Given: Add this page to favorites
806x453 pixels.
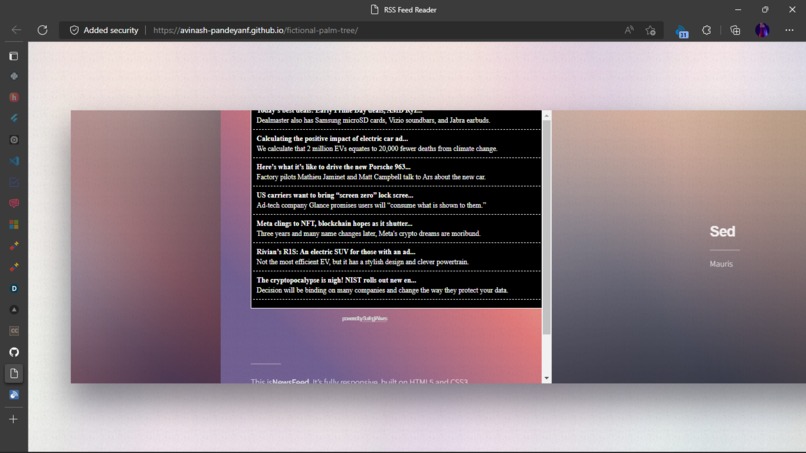Looking at the screenshot, I should pyautogui.click(x=651, y=30).
